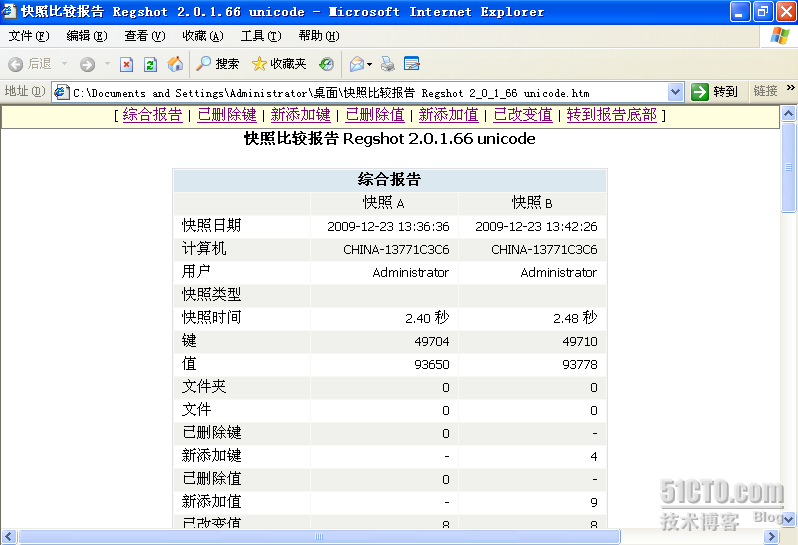
Task: Open the 帮助(H) menu
Action: pos(319,36)
